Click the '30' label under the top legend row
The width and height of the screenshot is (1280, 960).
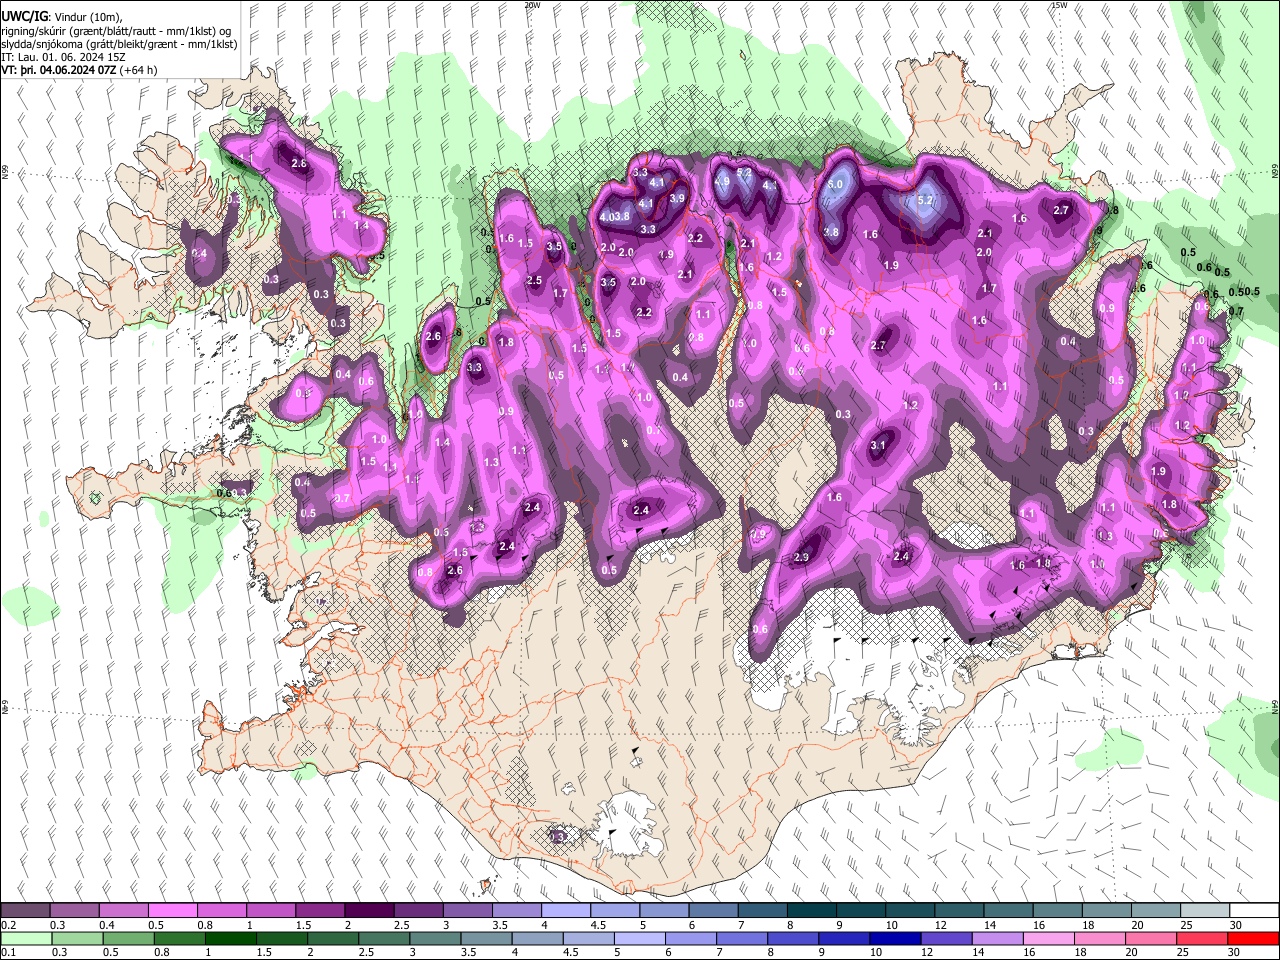point(1235,925)
